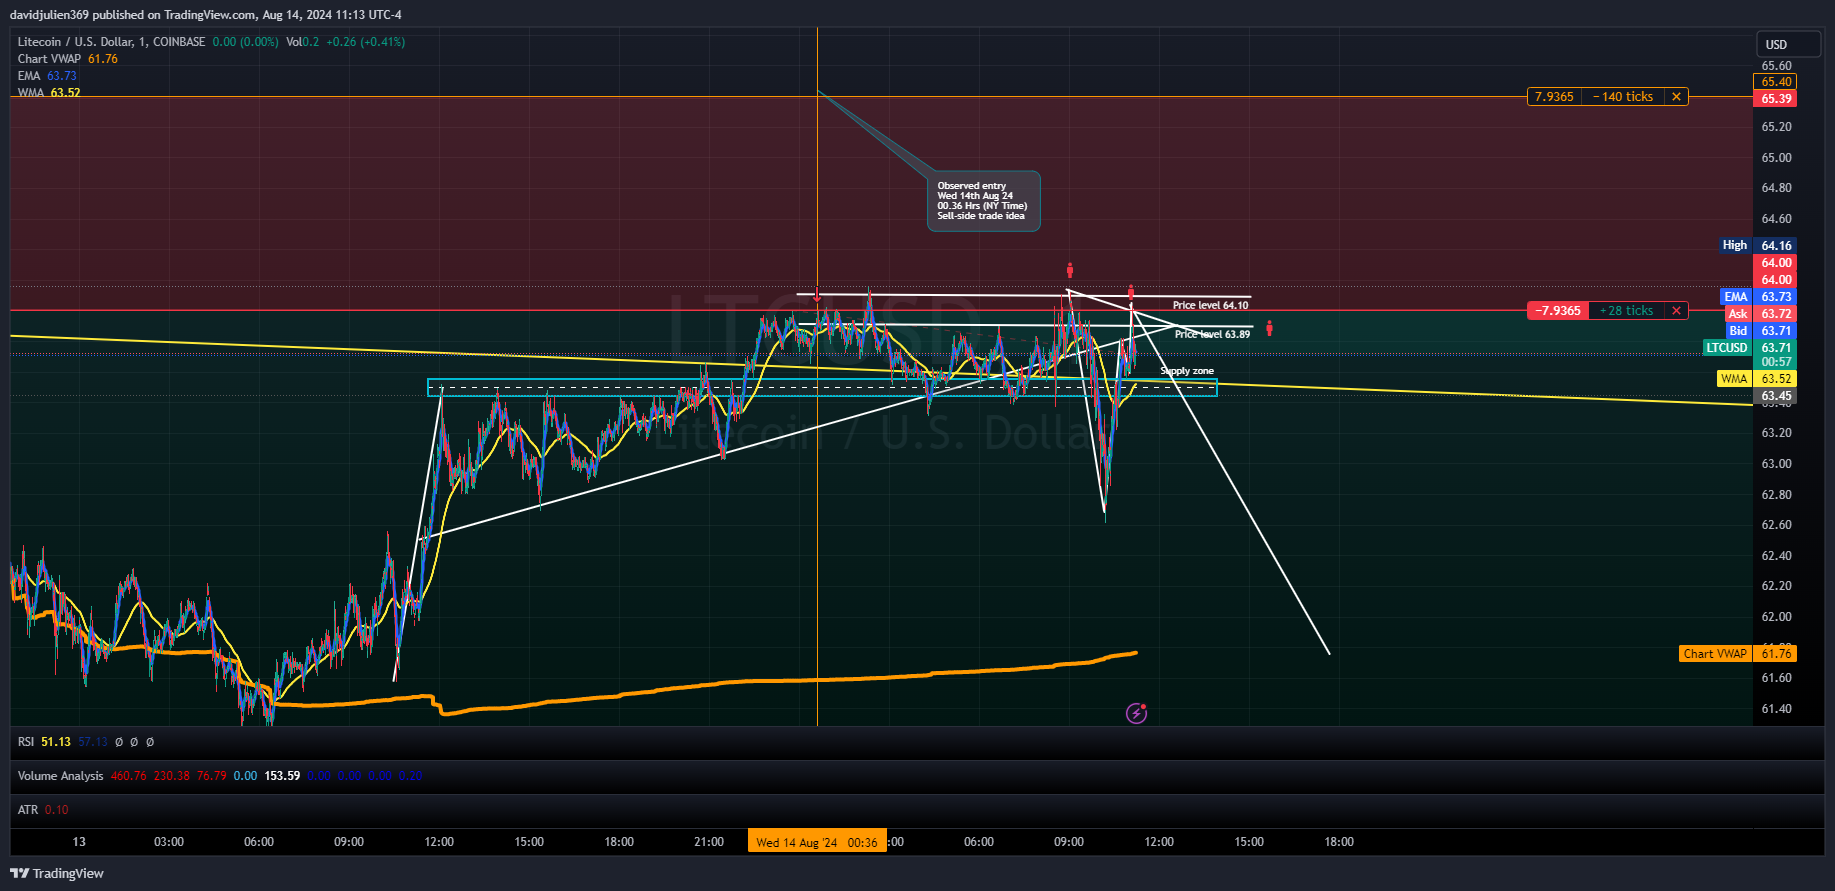The height and width of the screenshot is (891, 1835).
Task: Click the TradingView logo
Action: (57, 873)
